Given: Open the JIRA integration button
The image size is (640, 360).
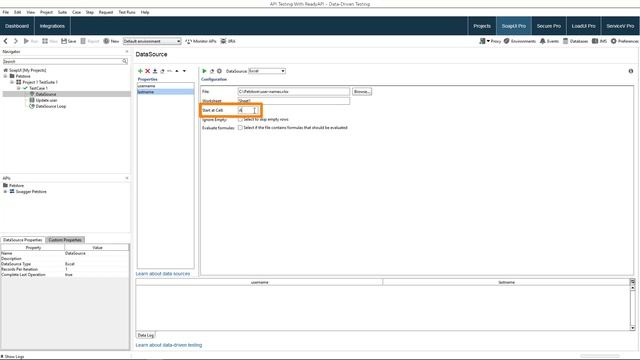Looking at the screenshot, I should tap(228, 41).
